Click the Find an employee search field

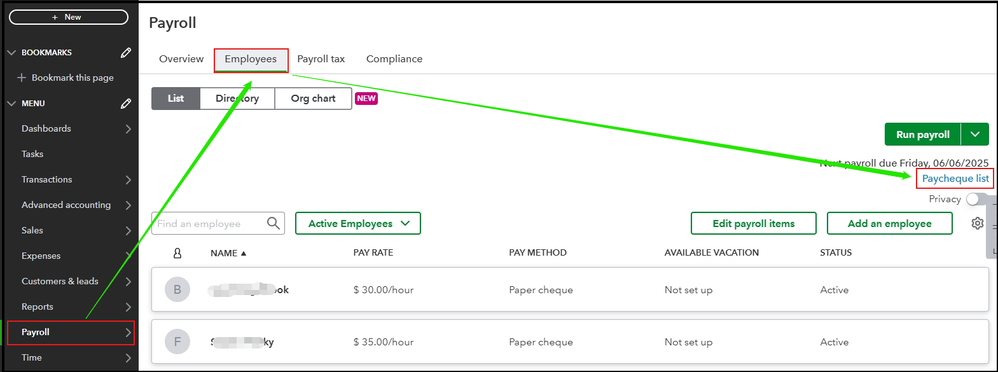tap(210, 224)
